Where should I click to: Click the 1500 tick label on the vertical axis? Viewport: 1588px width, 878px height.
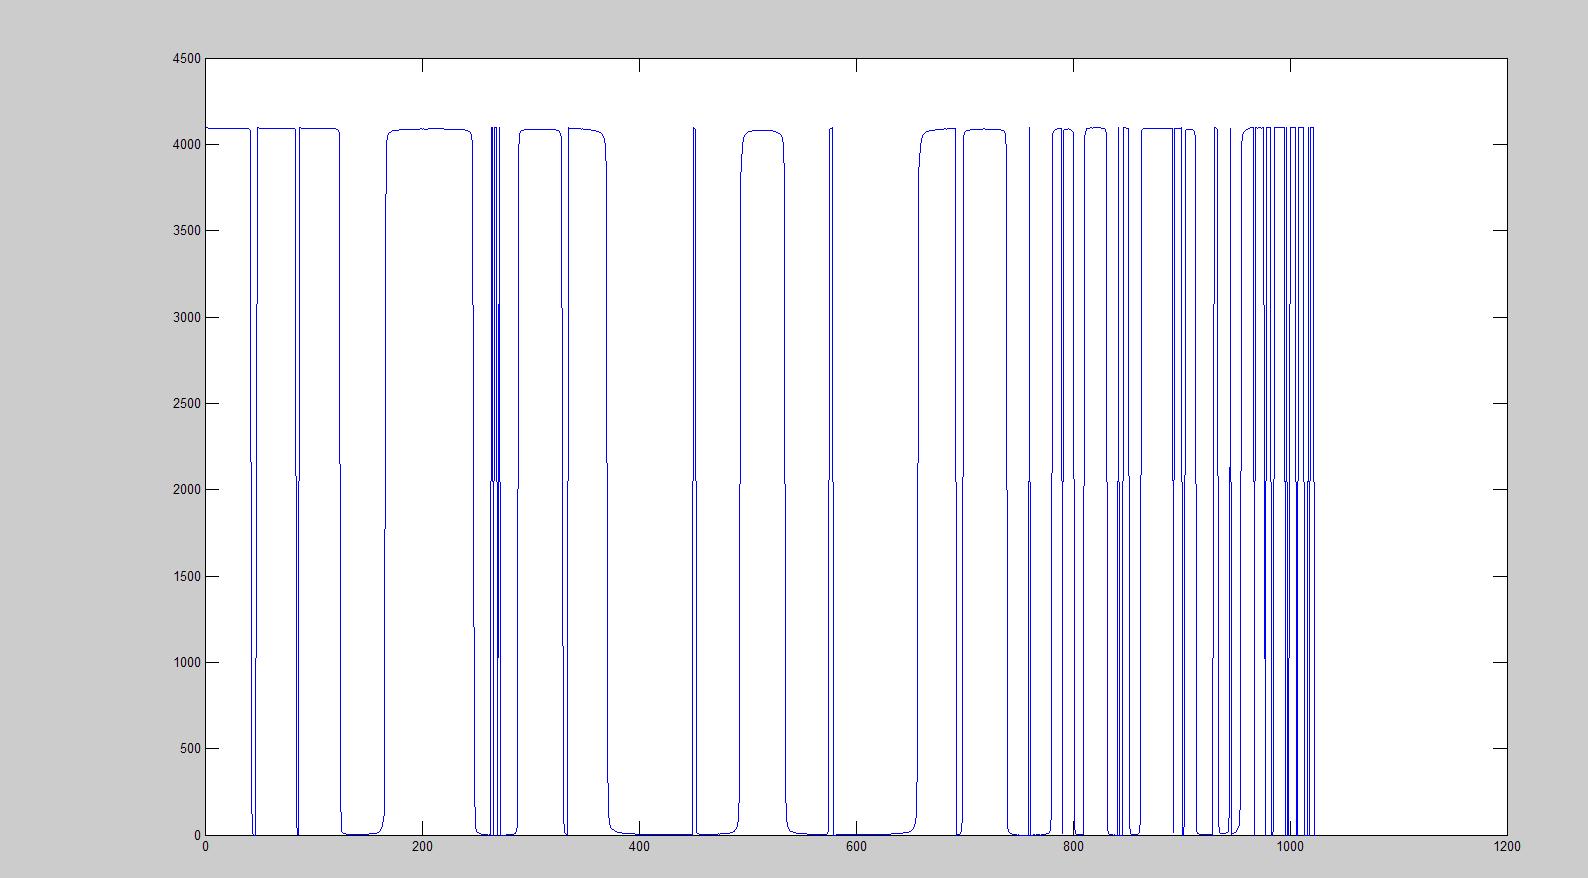(x=186, y=577)
